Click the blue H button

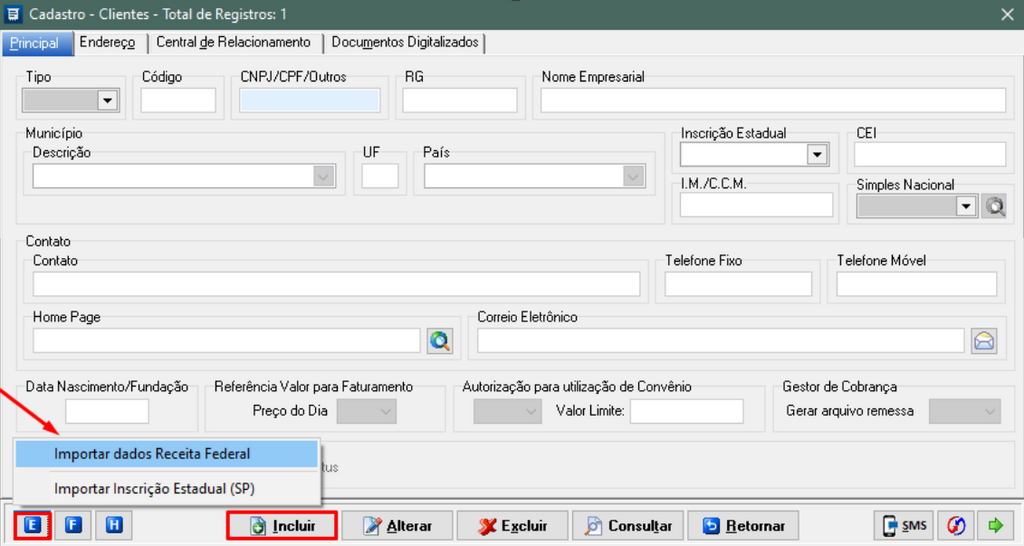point(113,525)
